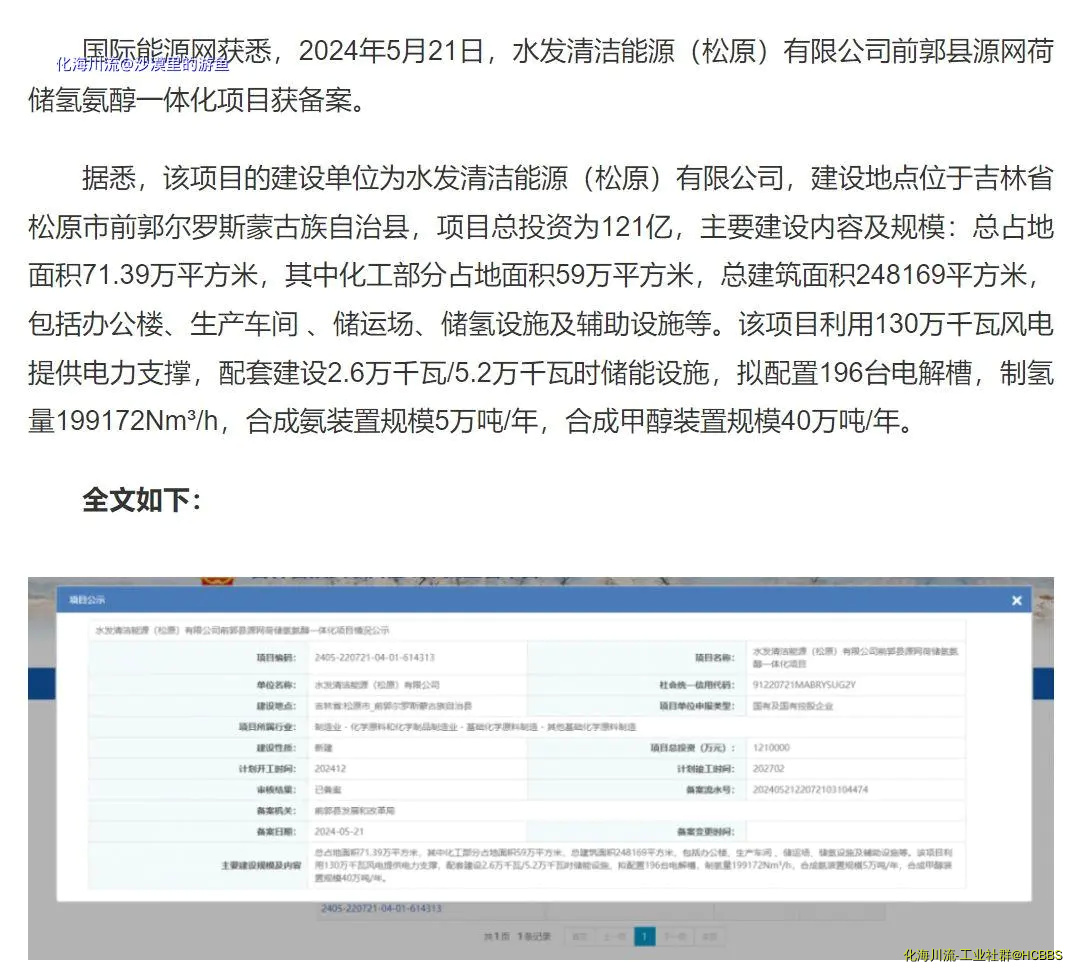Open project link 2405-220721-04-01-614313 below the dialog
Screen dimensions: 1072x971
tap(381, 908)
